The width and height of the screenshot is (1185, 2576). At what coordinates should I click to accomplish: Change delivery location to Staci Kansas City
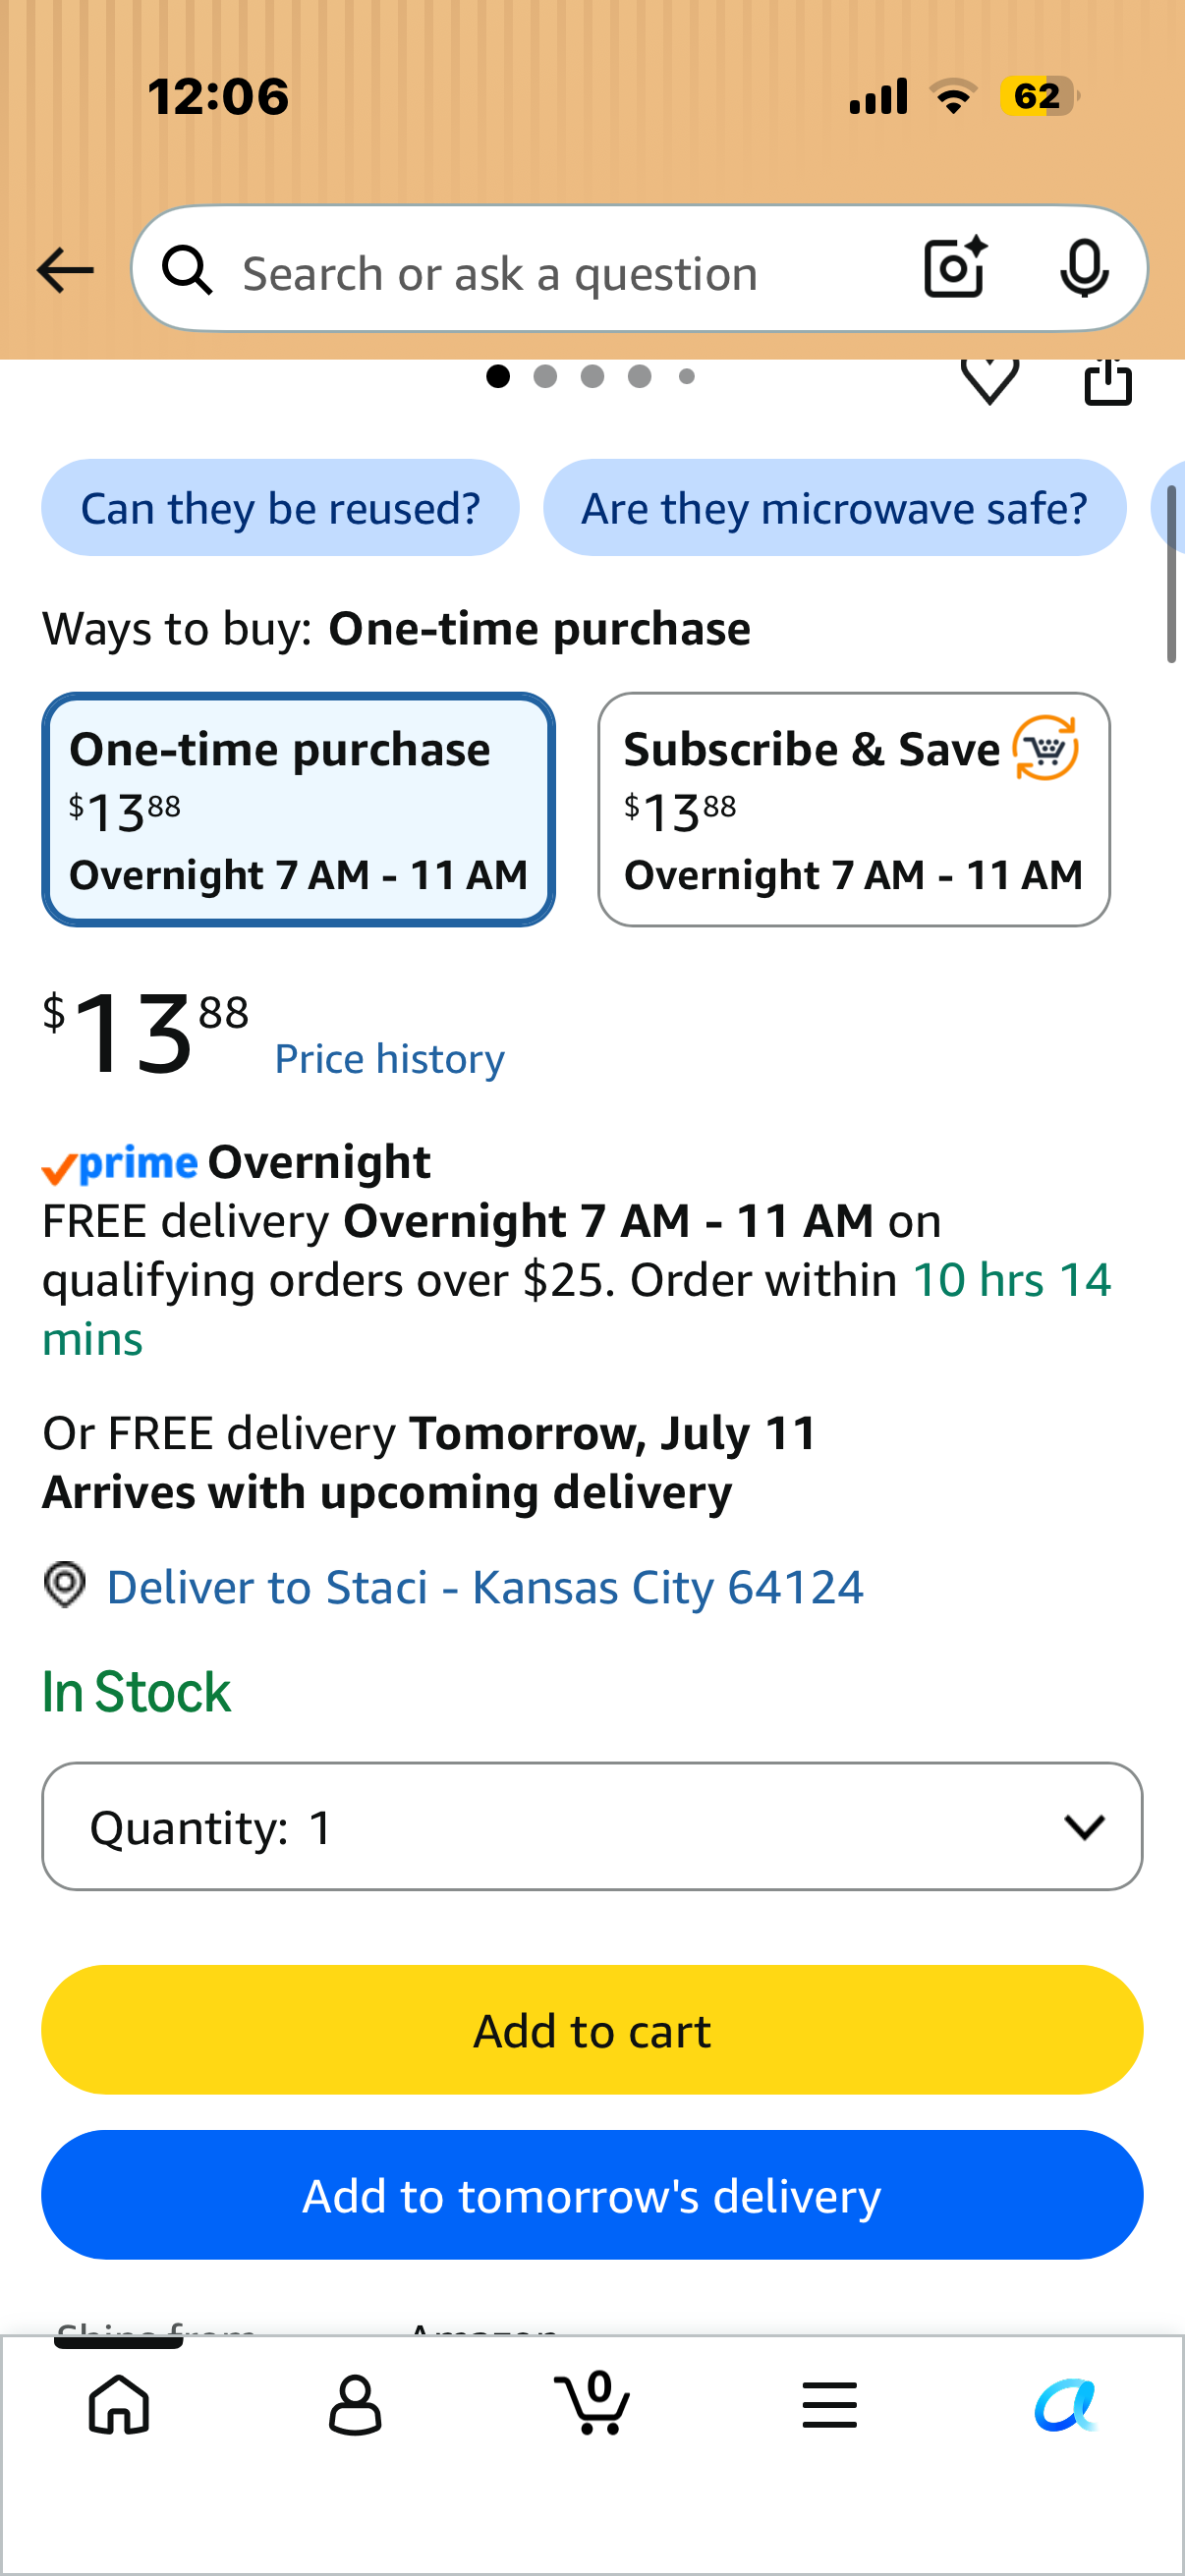pos(485,1587)
